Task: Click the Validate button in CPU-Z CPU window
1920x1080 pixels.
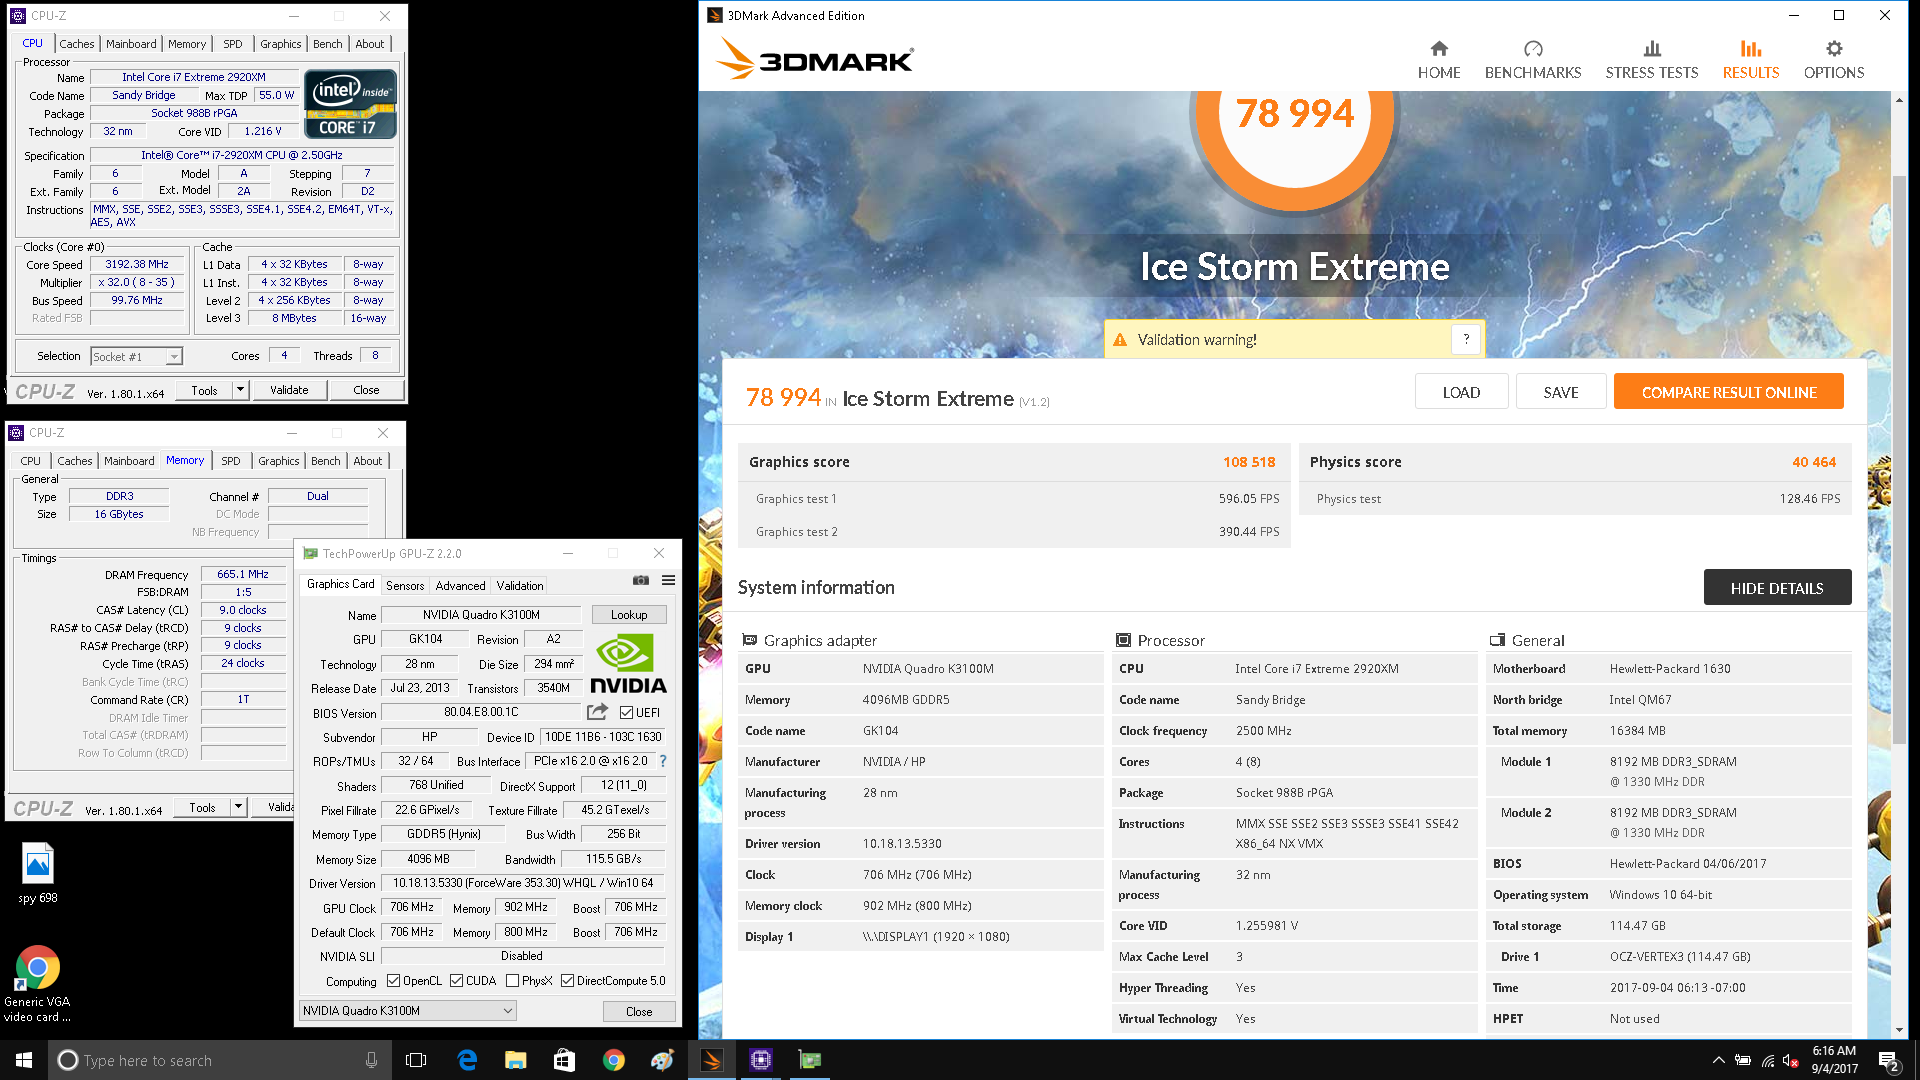Action: pyautogui.click(x=289, y=390)
